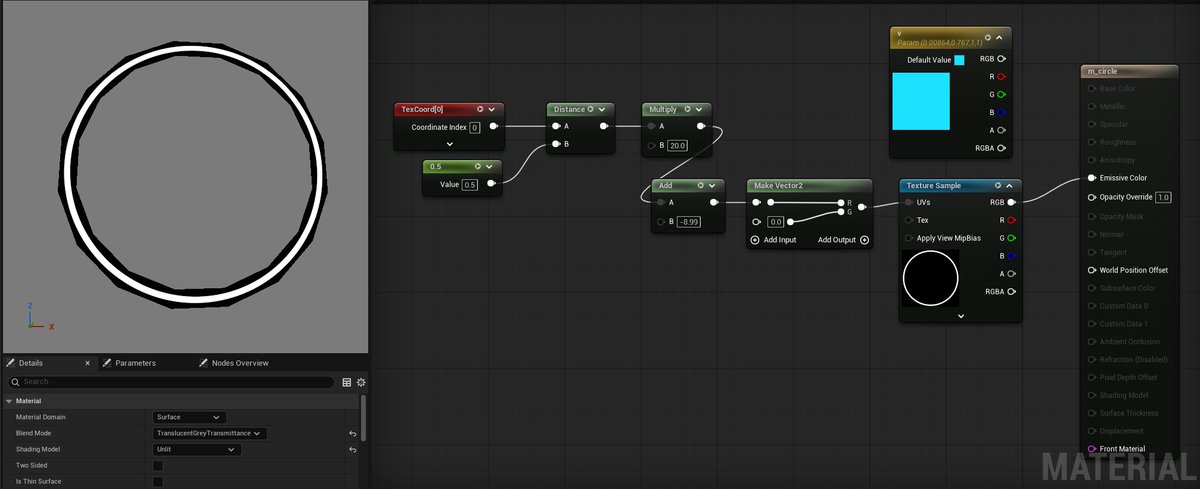Click Texture Sample green G output pin
This screenshot has height=489, width=1200.
pos(1012,238)
